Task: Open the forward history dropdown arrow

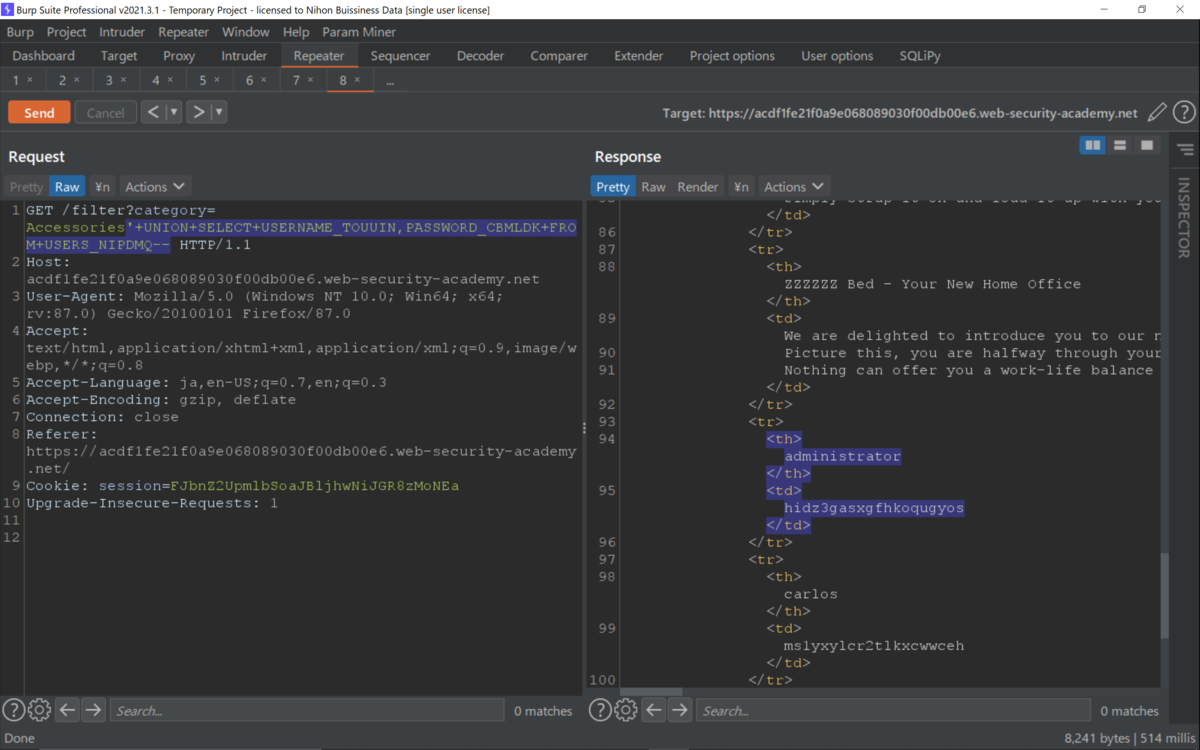Action: coord(219,112)
